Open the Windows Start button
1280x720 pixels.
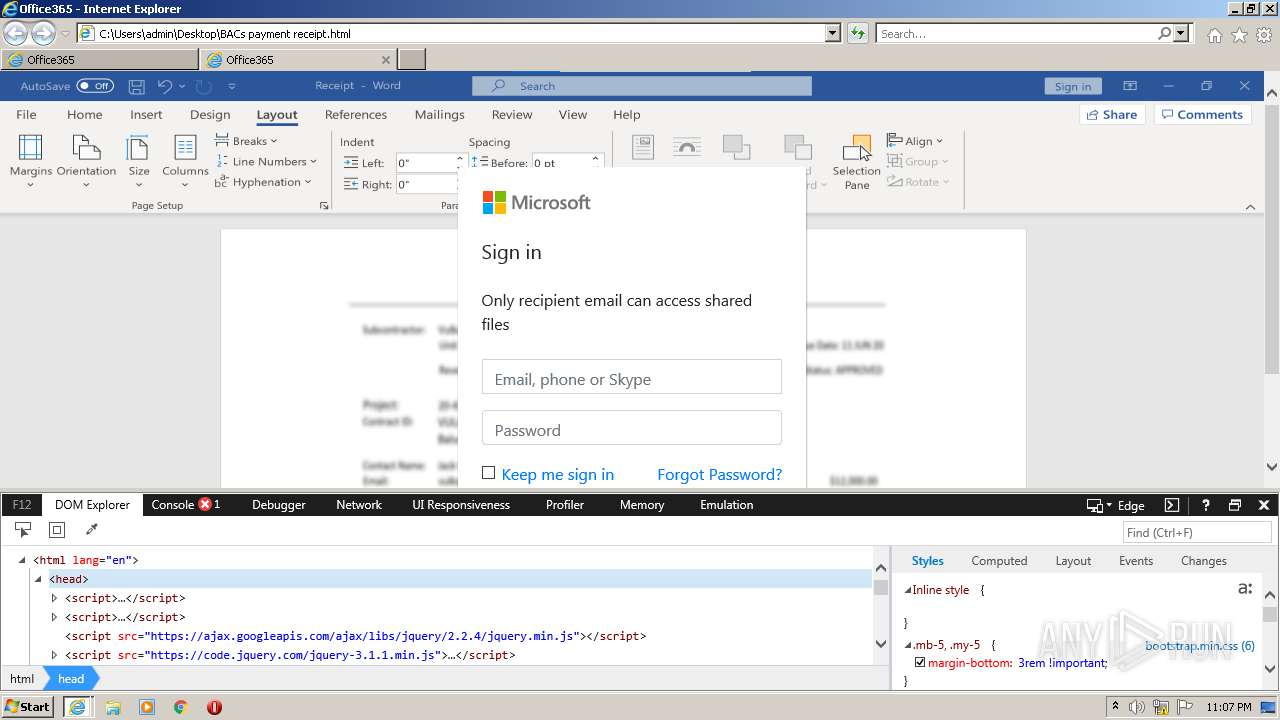[28, 707]
